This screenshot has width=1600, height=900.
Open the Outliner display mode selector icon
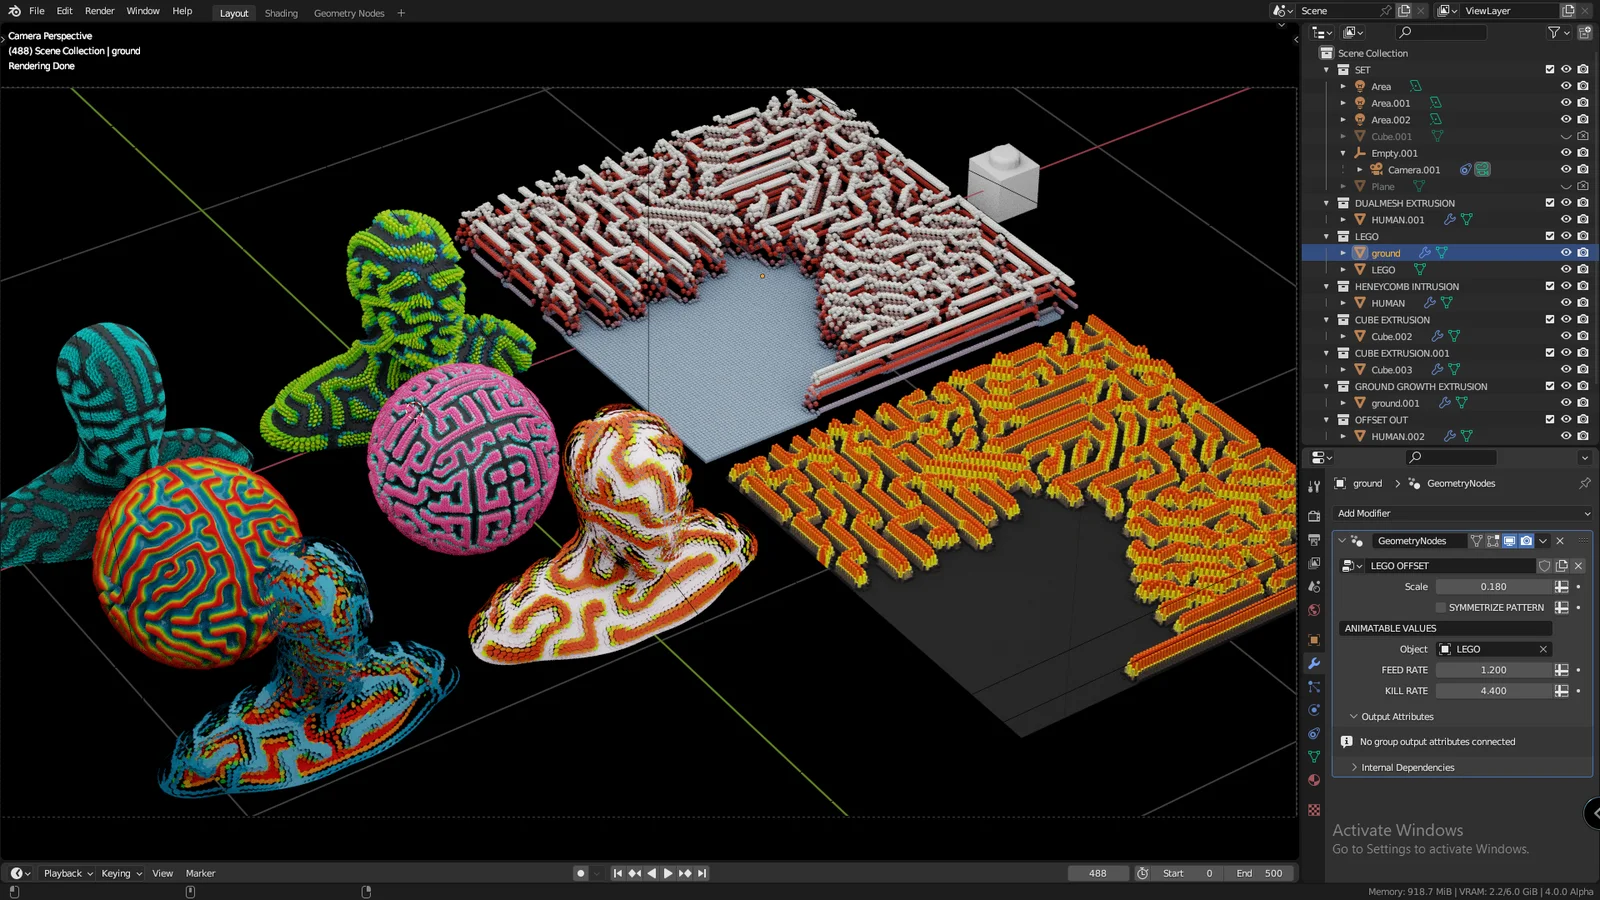1320,33
